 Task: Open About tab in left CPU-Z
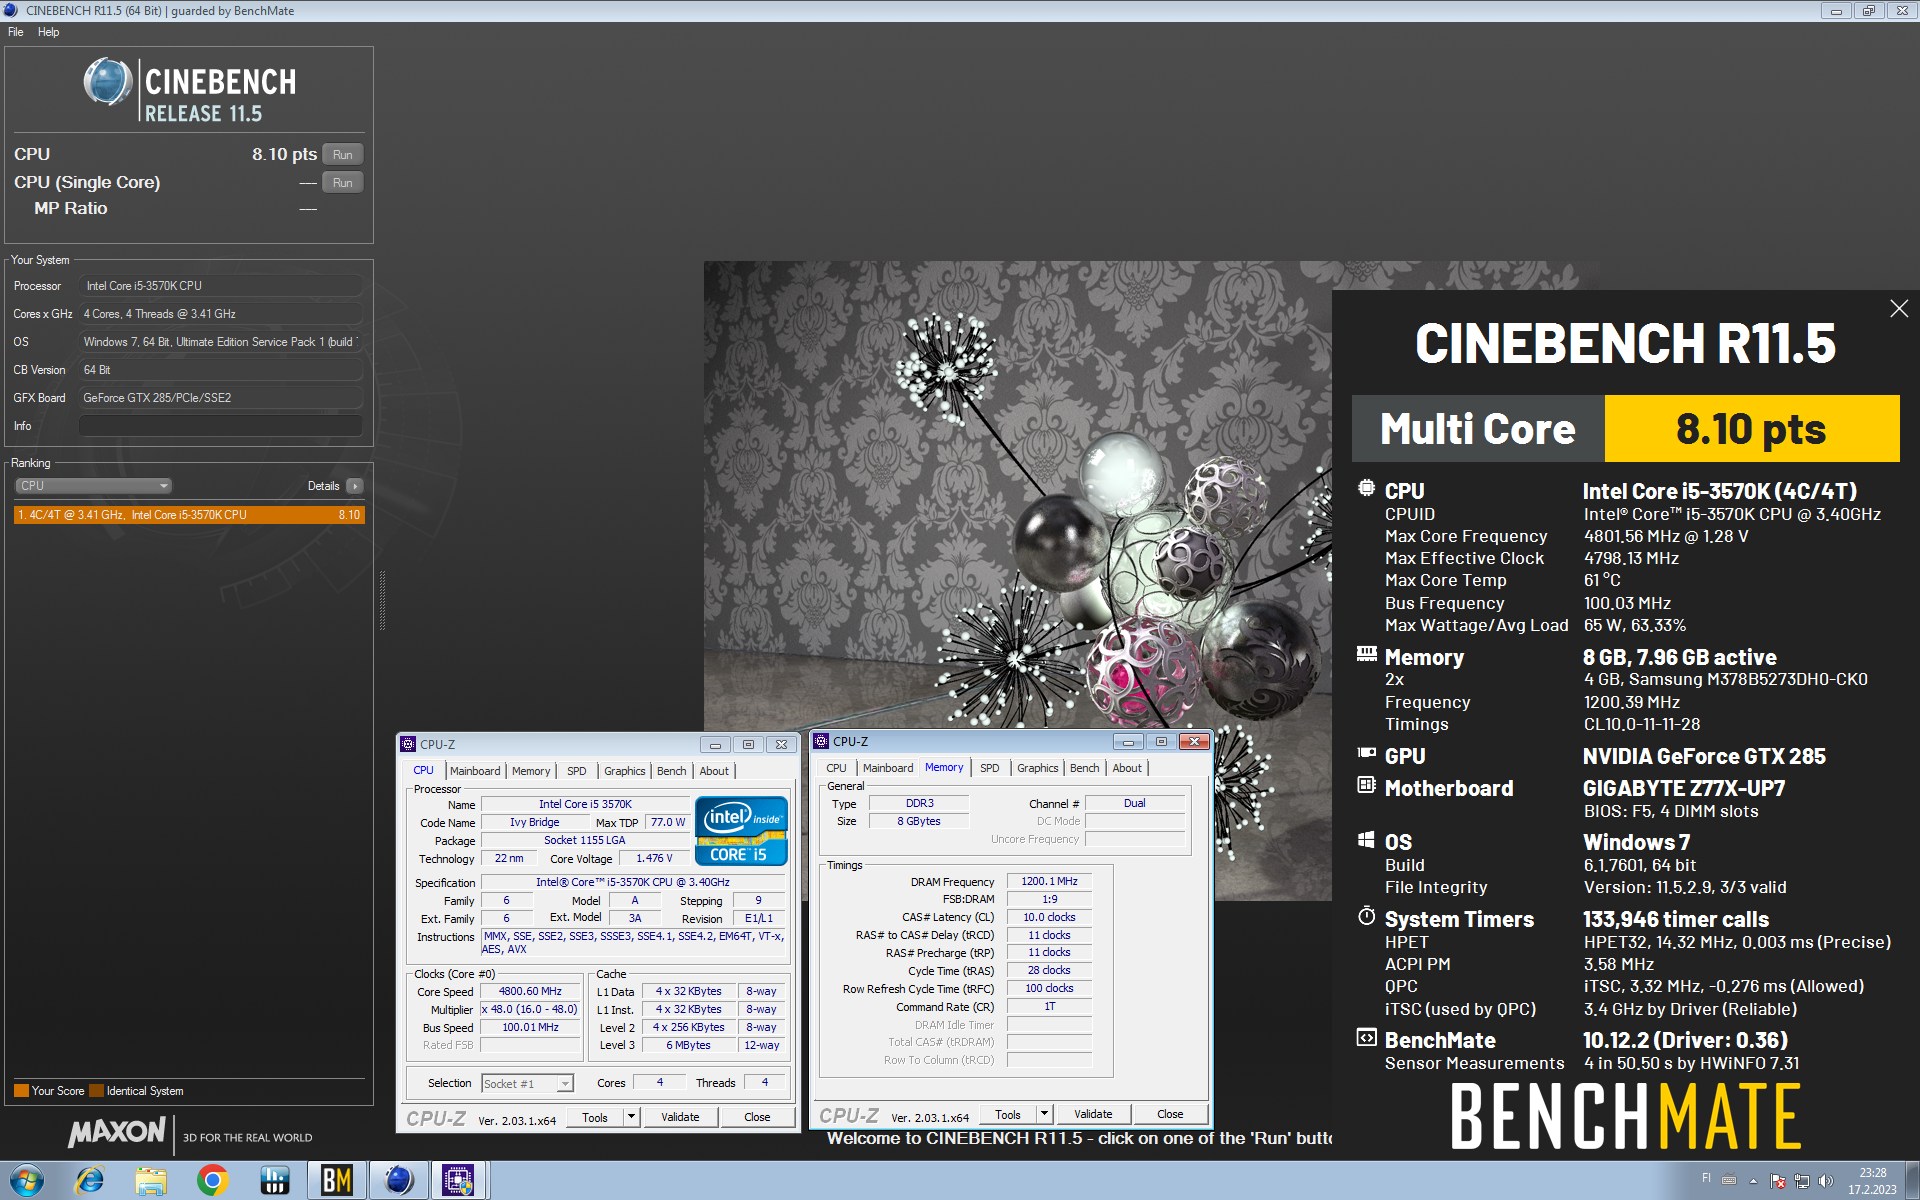pyautogui.click(x=714, y=771)
